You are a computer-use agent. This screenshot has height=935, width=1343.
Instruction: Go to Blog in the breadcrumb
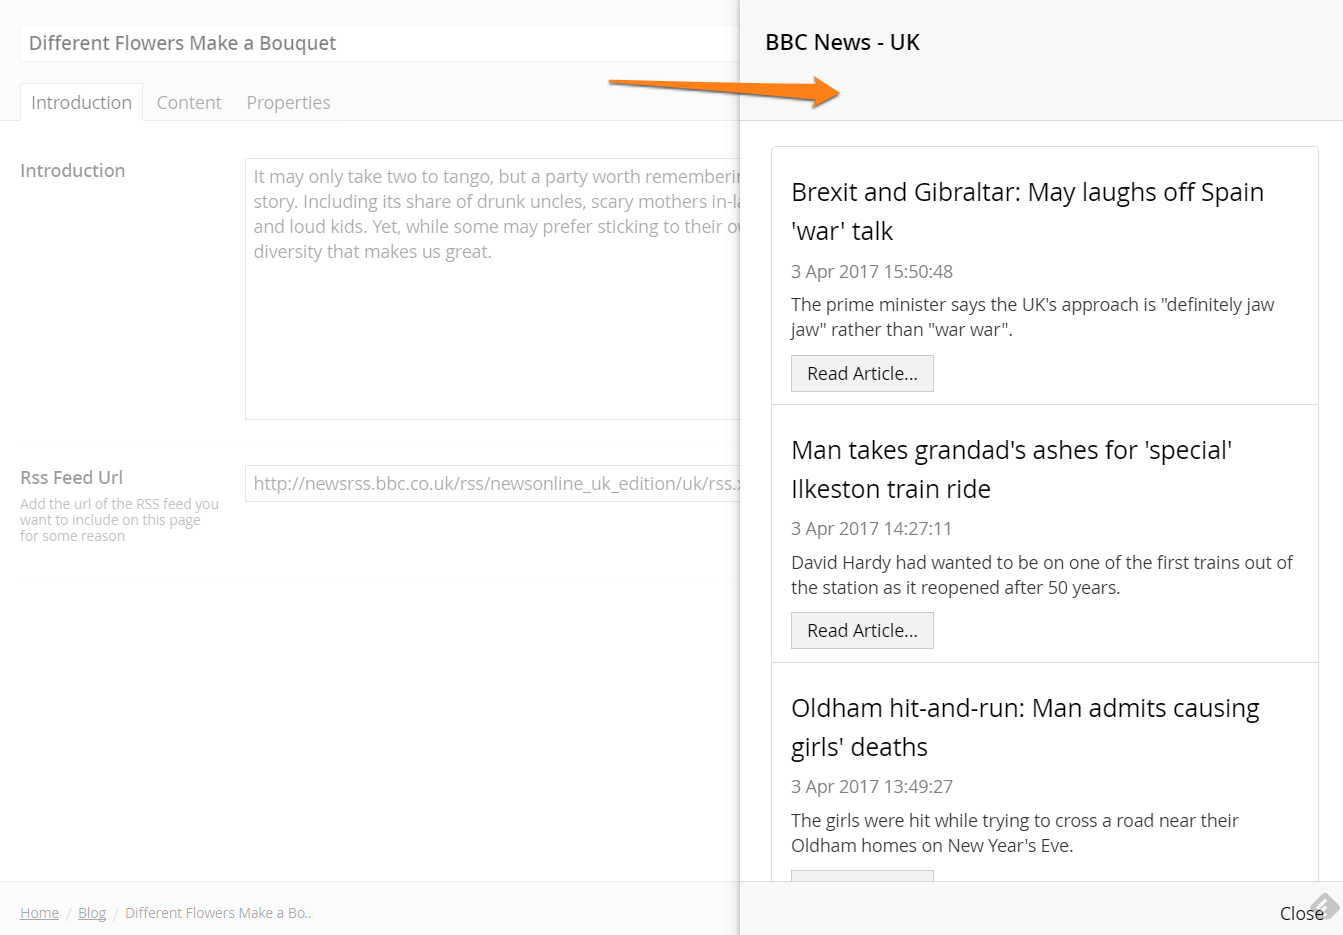[x=92, y=912]
